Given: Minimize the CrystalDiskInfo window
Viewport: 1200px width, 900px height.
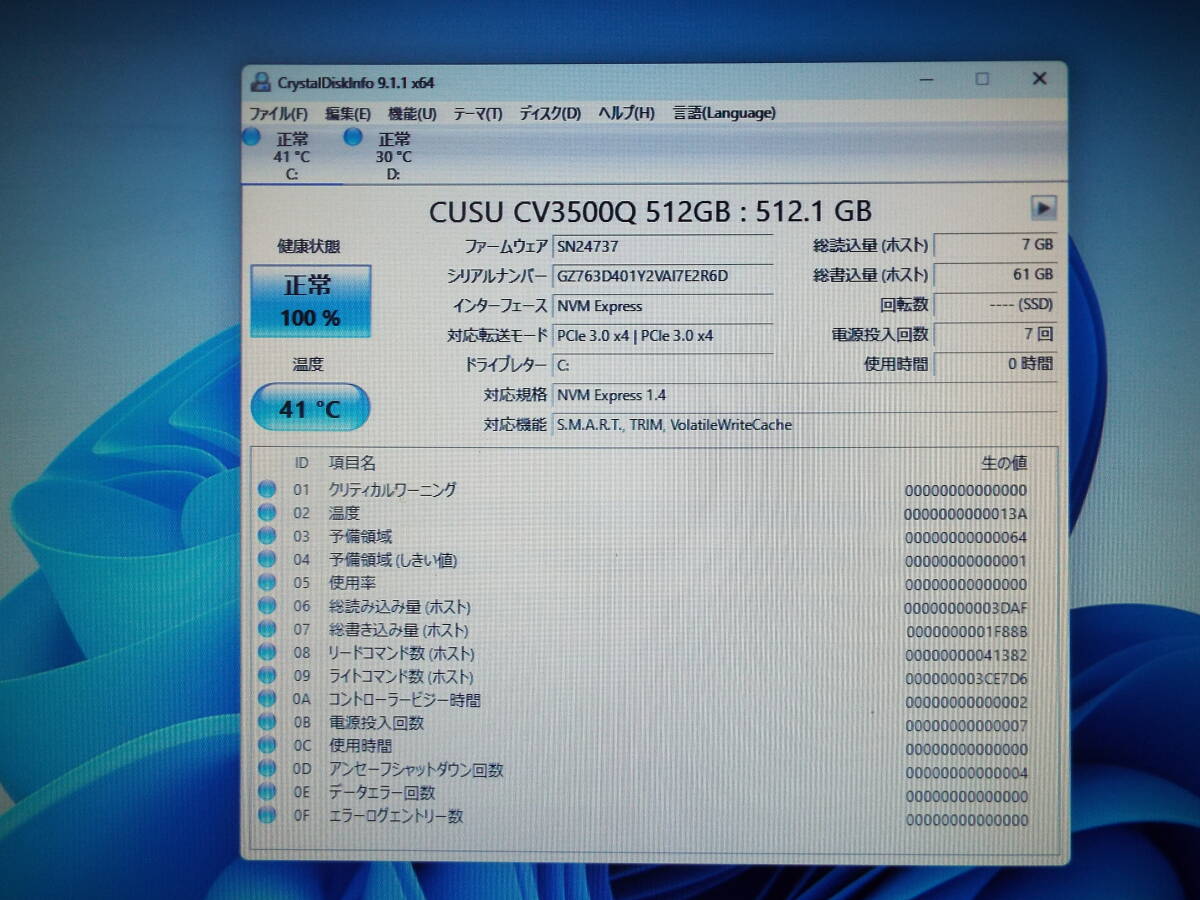Looking at the screenshot, I should click(926, 79).
